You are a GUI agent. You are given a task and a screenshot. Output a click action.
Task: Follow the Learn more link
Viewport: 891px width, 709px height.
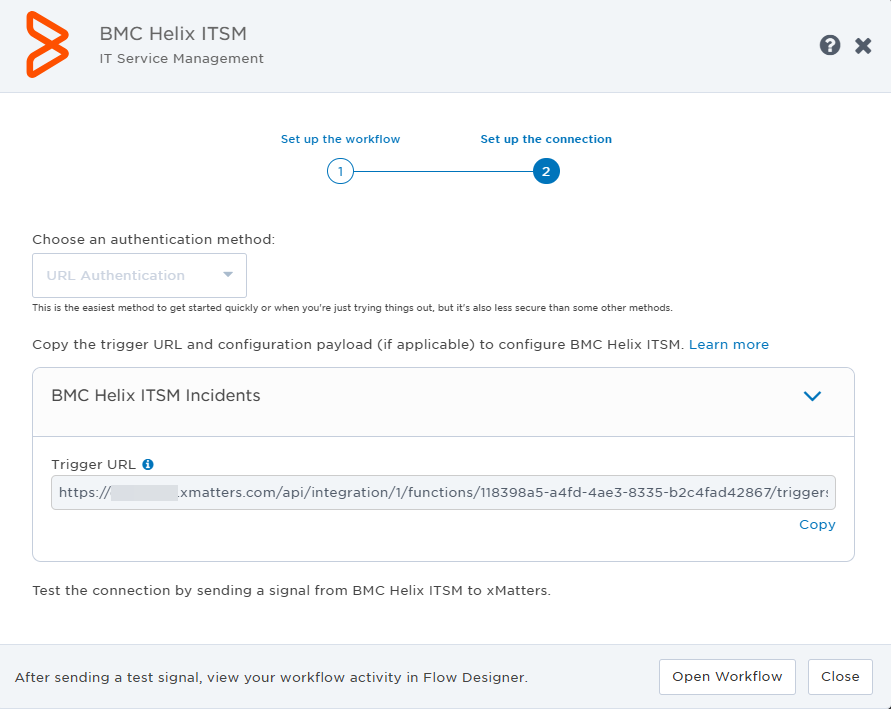[728, 345]
